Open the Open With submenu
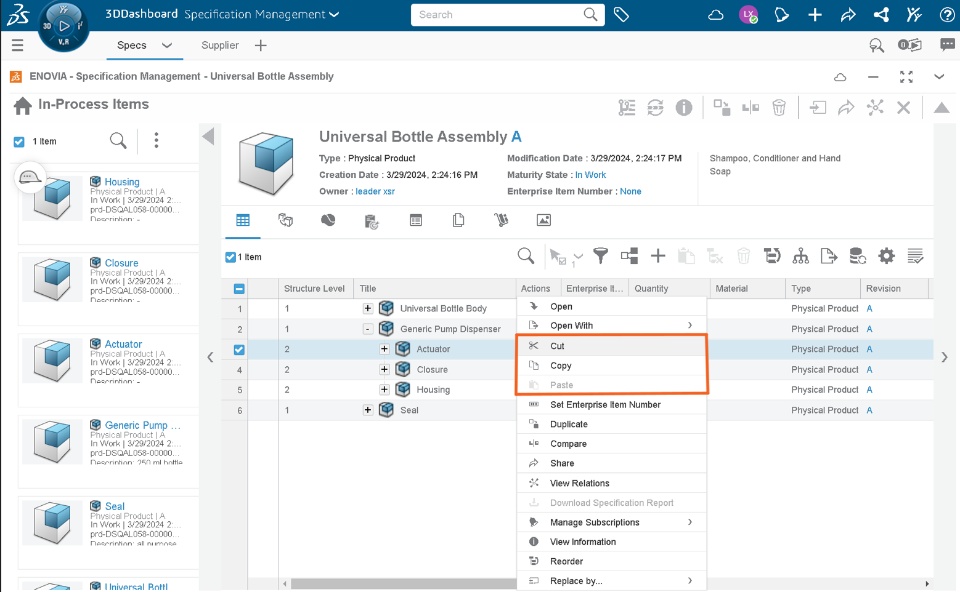 click(612, 326)
